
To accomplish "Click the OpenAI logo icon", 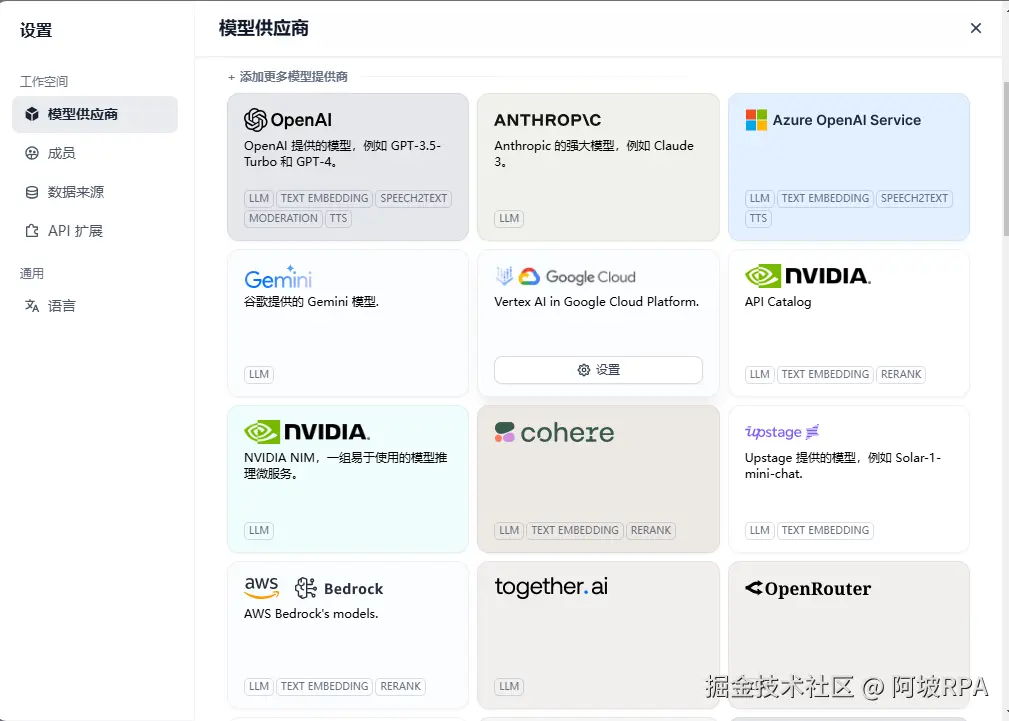I will tap(255, 120).
